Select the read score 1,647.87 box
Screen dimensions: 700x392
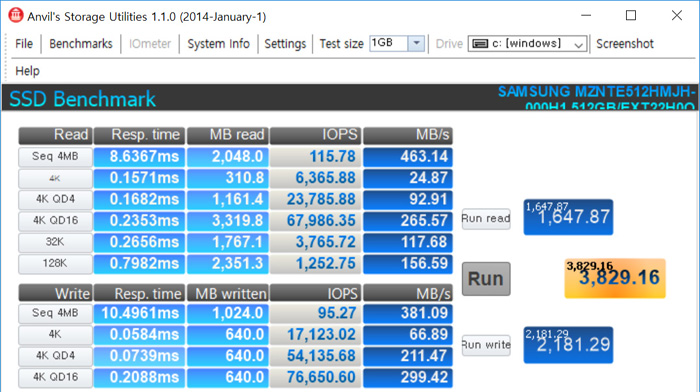(568, 217)
